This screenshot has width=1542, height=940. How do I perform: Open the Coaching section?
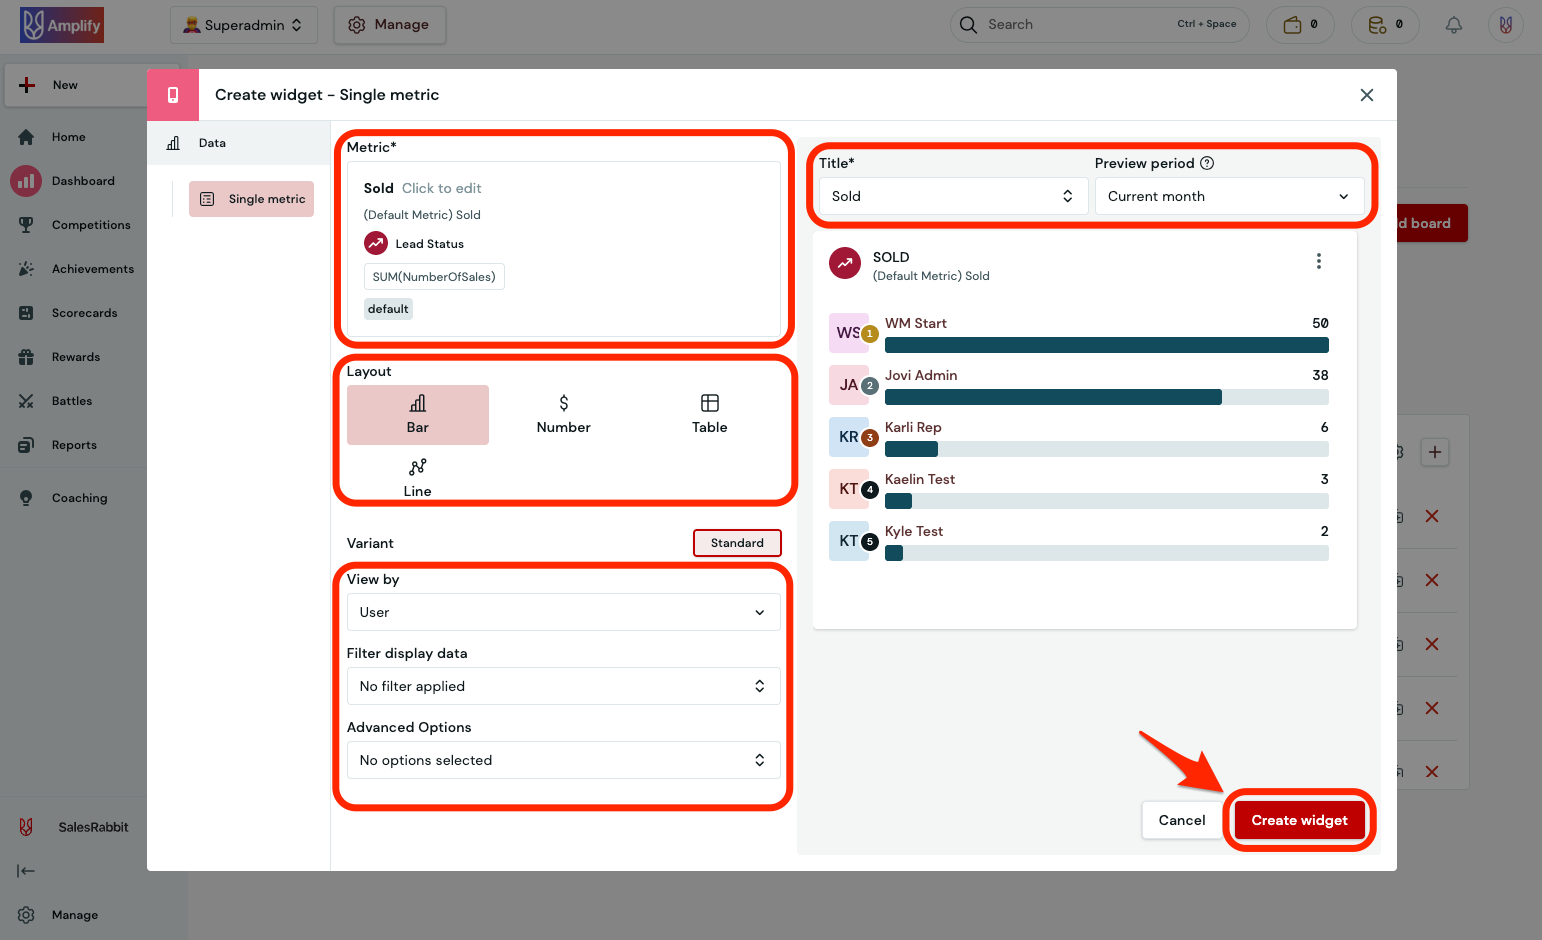pyautogui.click(x=79, y=497)
